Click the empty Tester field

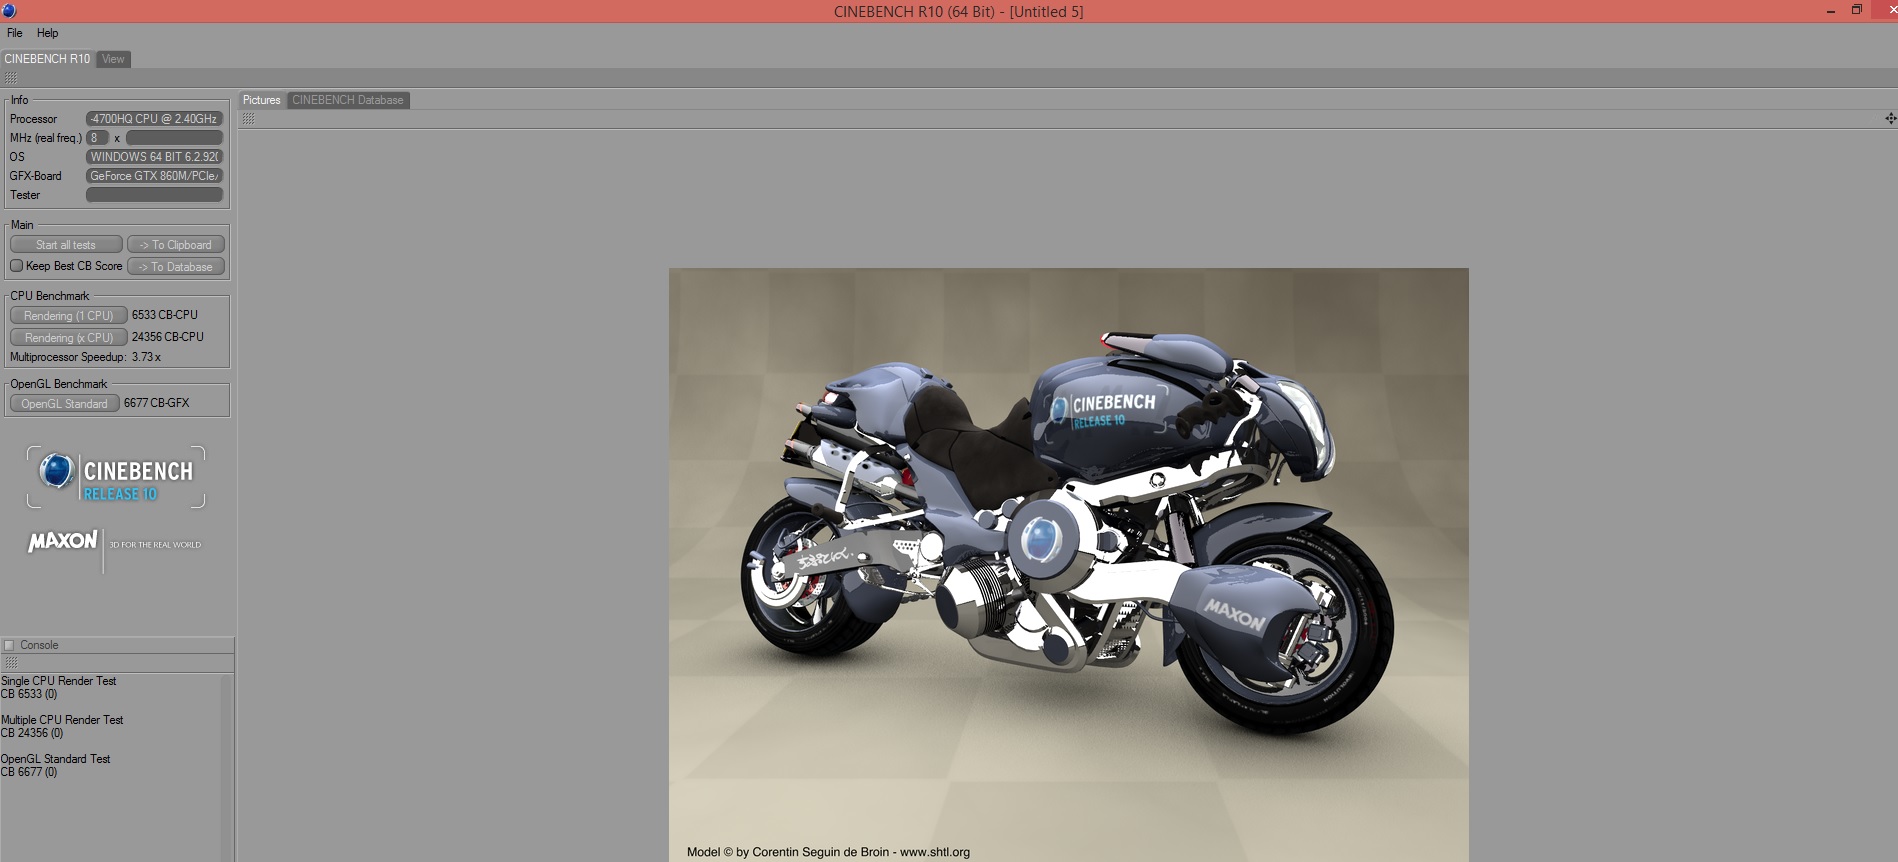click(x=154, y=195)
